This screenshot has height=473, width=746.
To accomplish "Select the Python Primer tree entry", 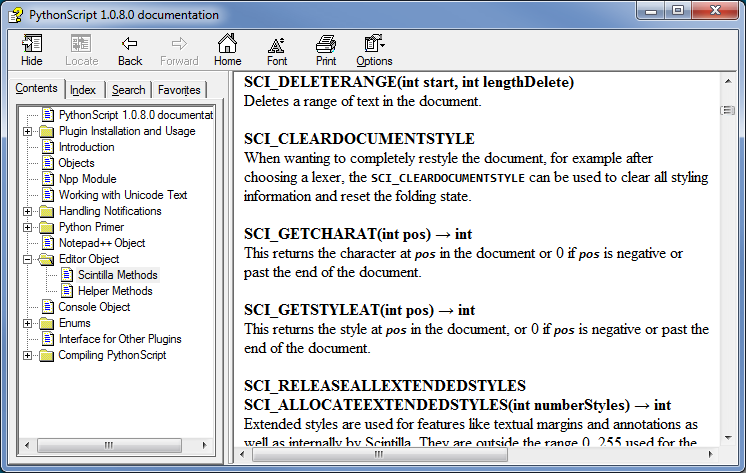I will click(91, 227).
